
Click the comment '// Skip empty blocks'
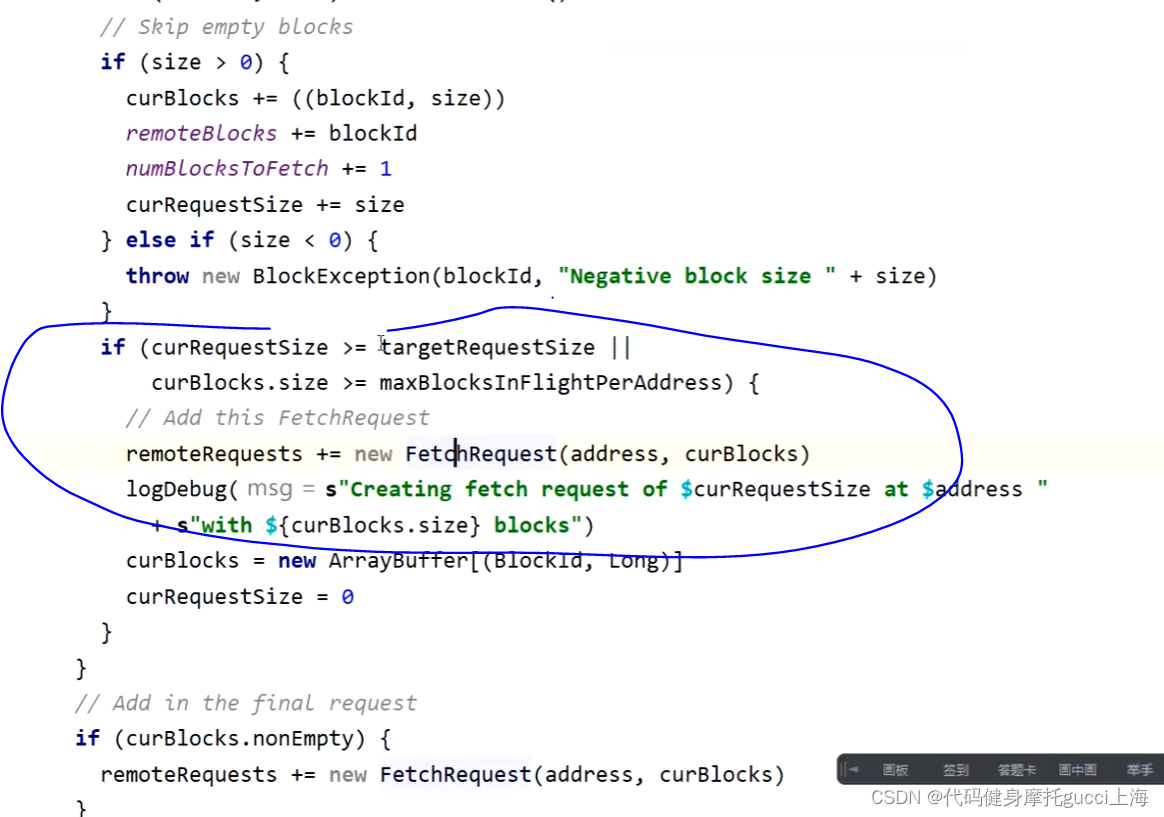coord(226,27)
